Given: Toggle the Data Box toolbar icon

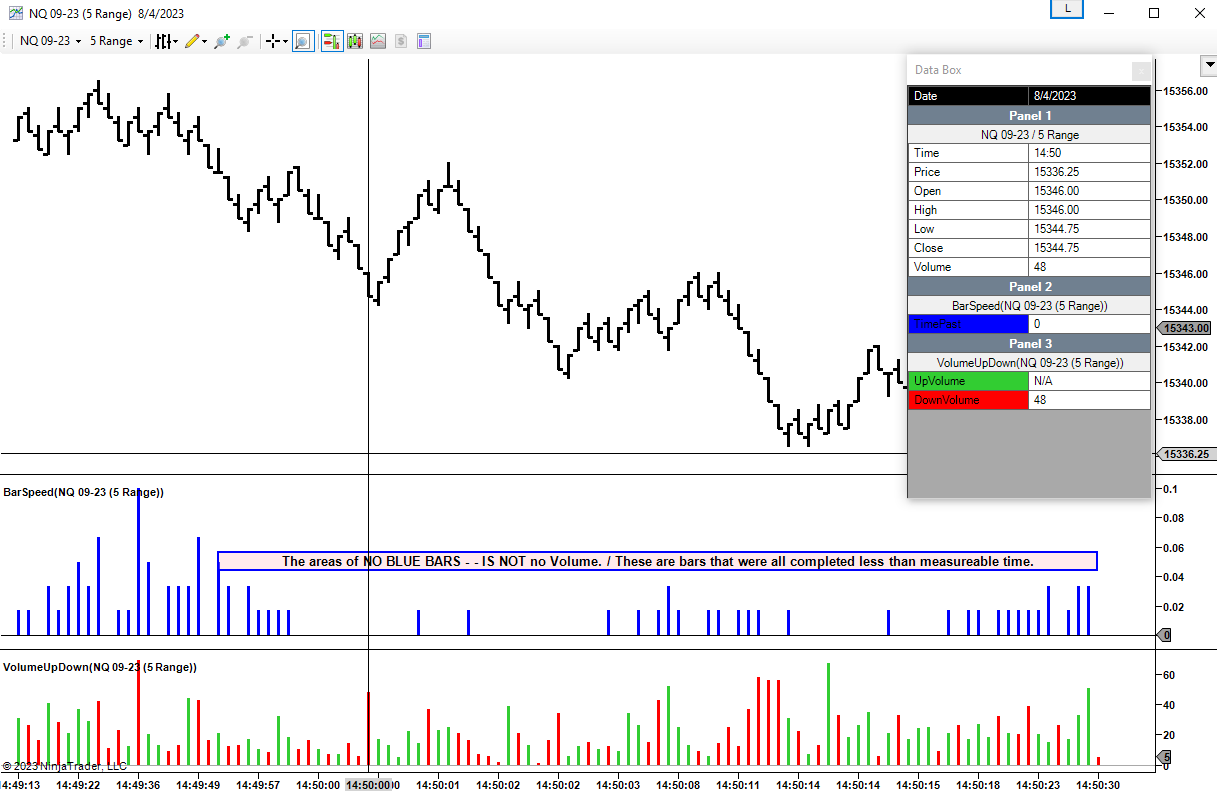Looking at the screenshot, I should coord(303,41).
